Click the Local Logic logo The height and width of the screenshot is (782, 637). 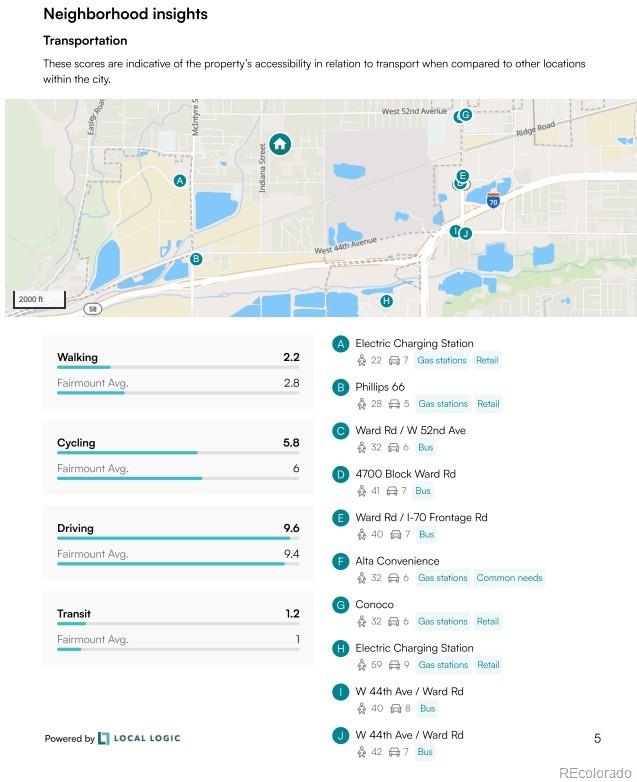[139, 738]
